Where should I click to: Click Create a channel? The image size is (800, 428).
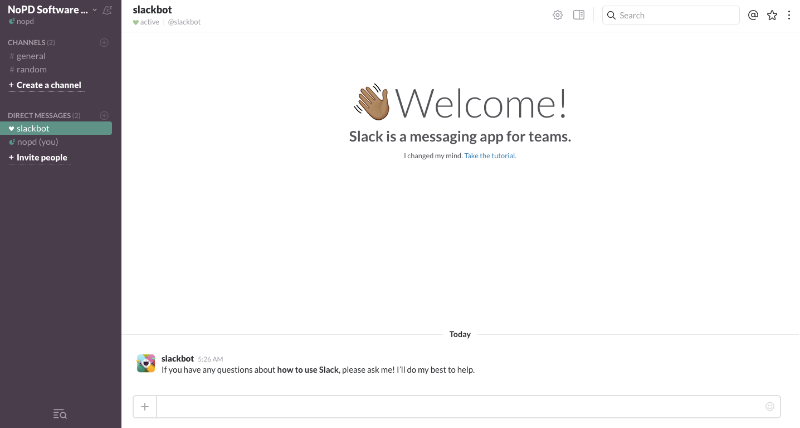[x=45, y=85]
